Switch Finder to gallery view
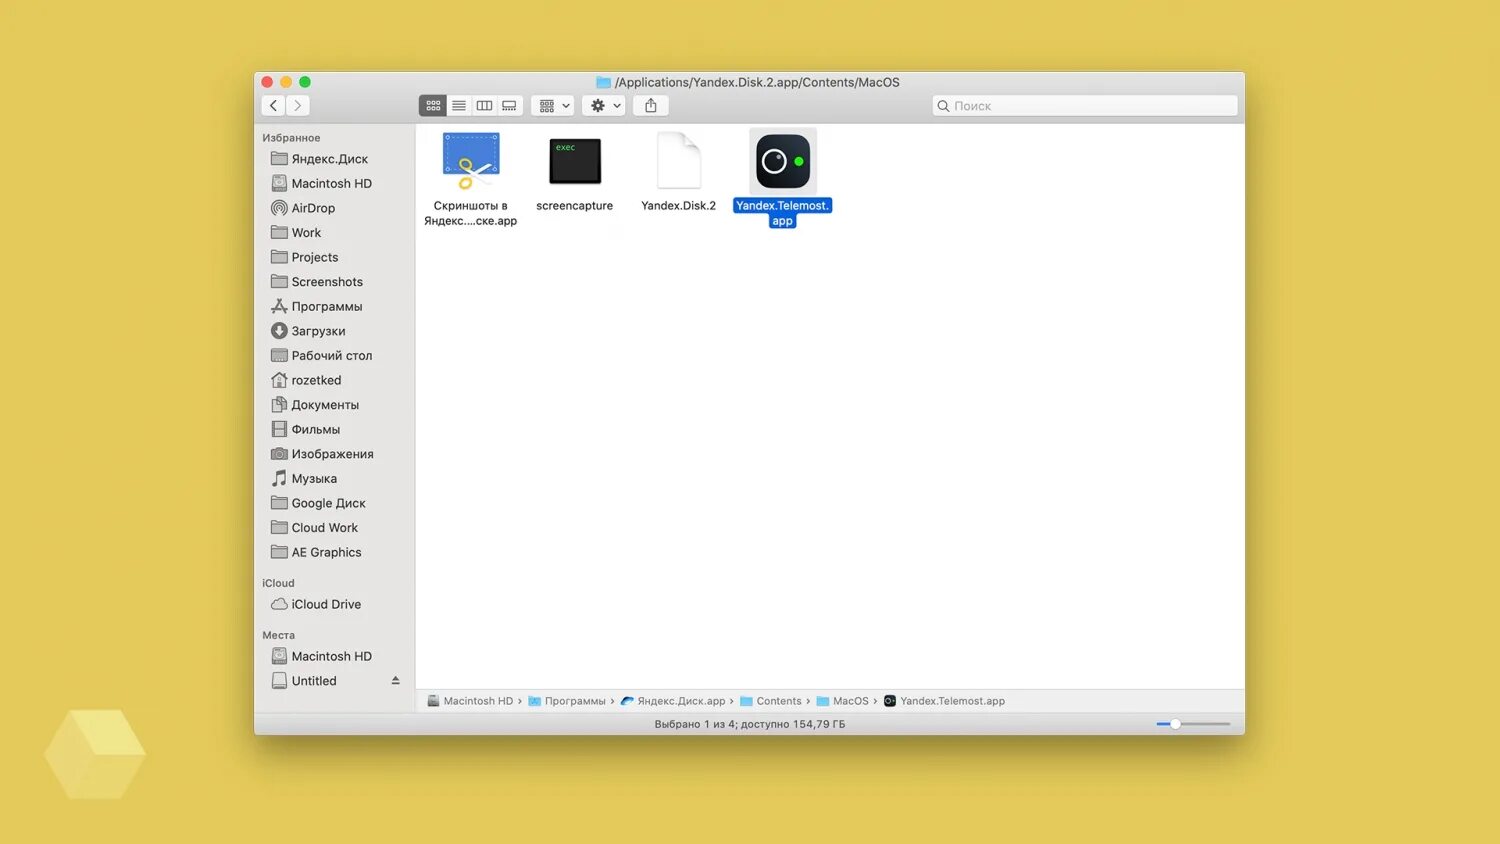The height and width of the screenshot is (844, 1500). pos(509,105)
